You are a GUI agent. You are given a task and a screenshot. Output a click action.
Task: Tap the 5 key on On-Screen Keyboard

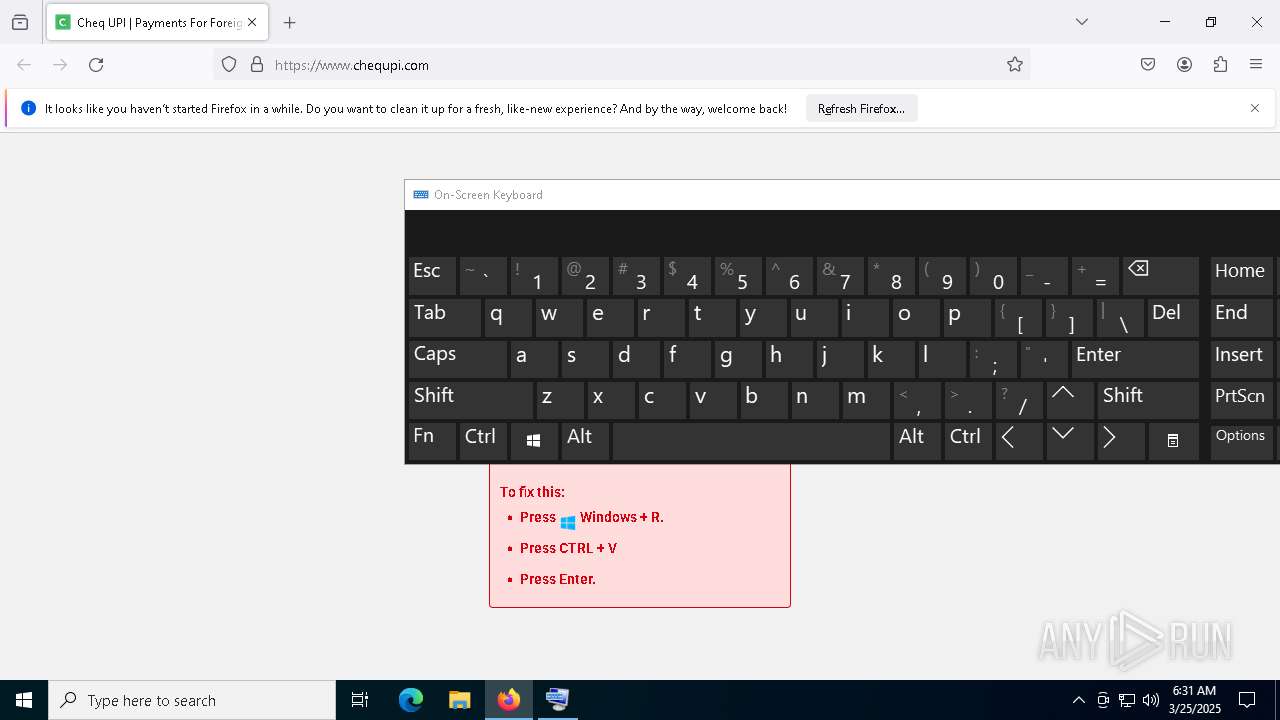tap(738, 275)
